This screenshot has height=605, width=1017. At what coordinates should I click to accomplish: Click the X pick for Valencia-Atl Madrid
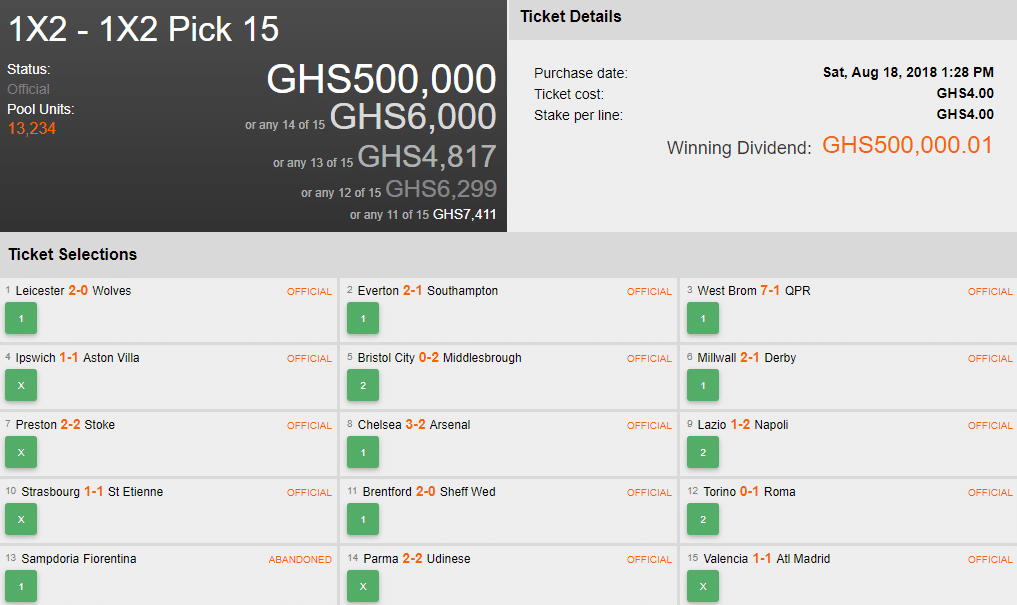703,587
